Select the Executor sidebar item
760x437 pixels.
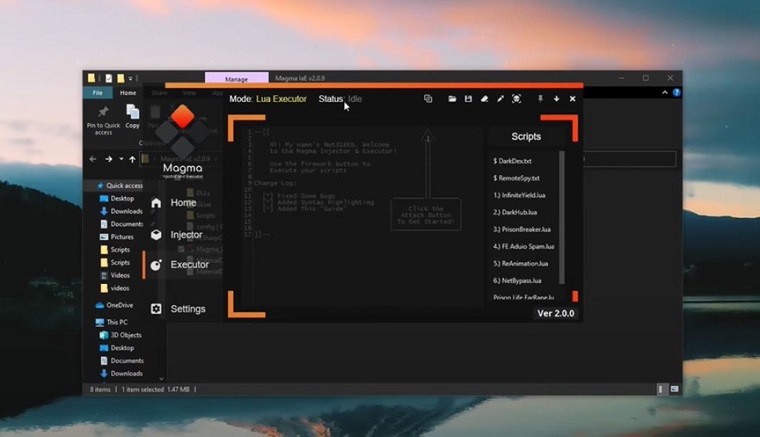point(189,265)
